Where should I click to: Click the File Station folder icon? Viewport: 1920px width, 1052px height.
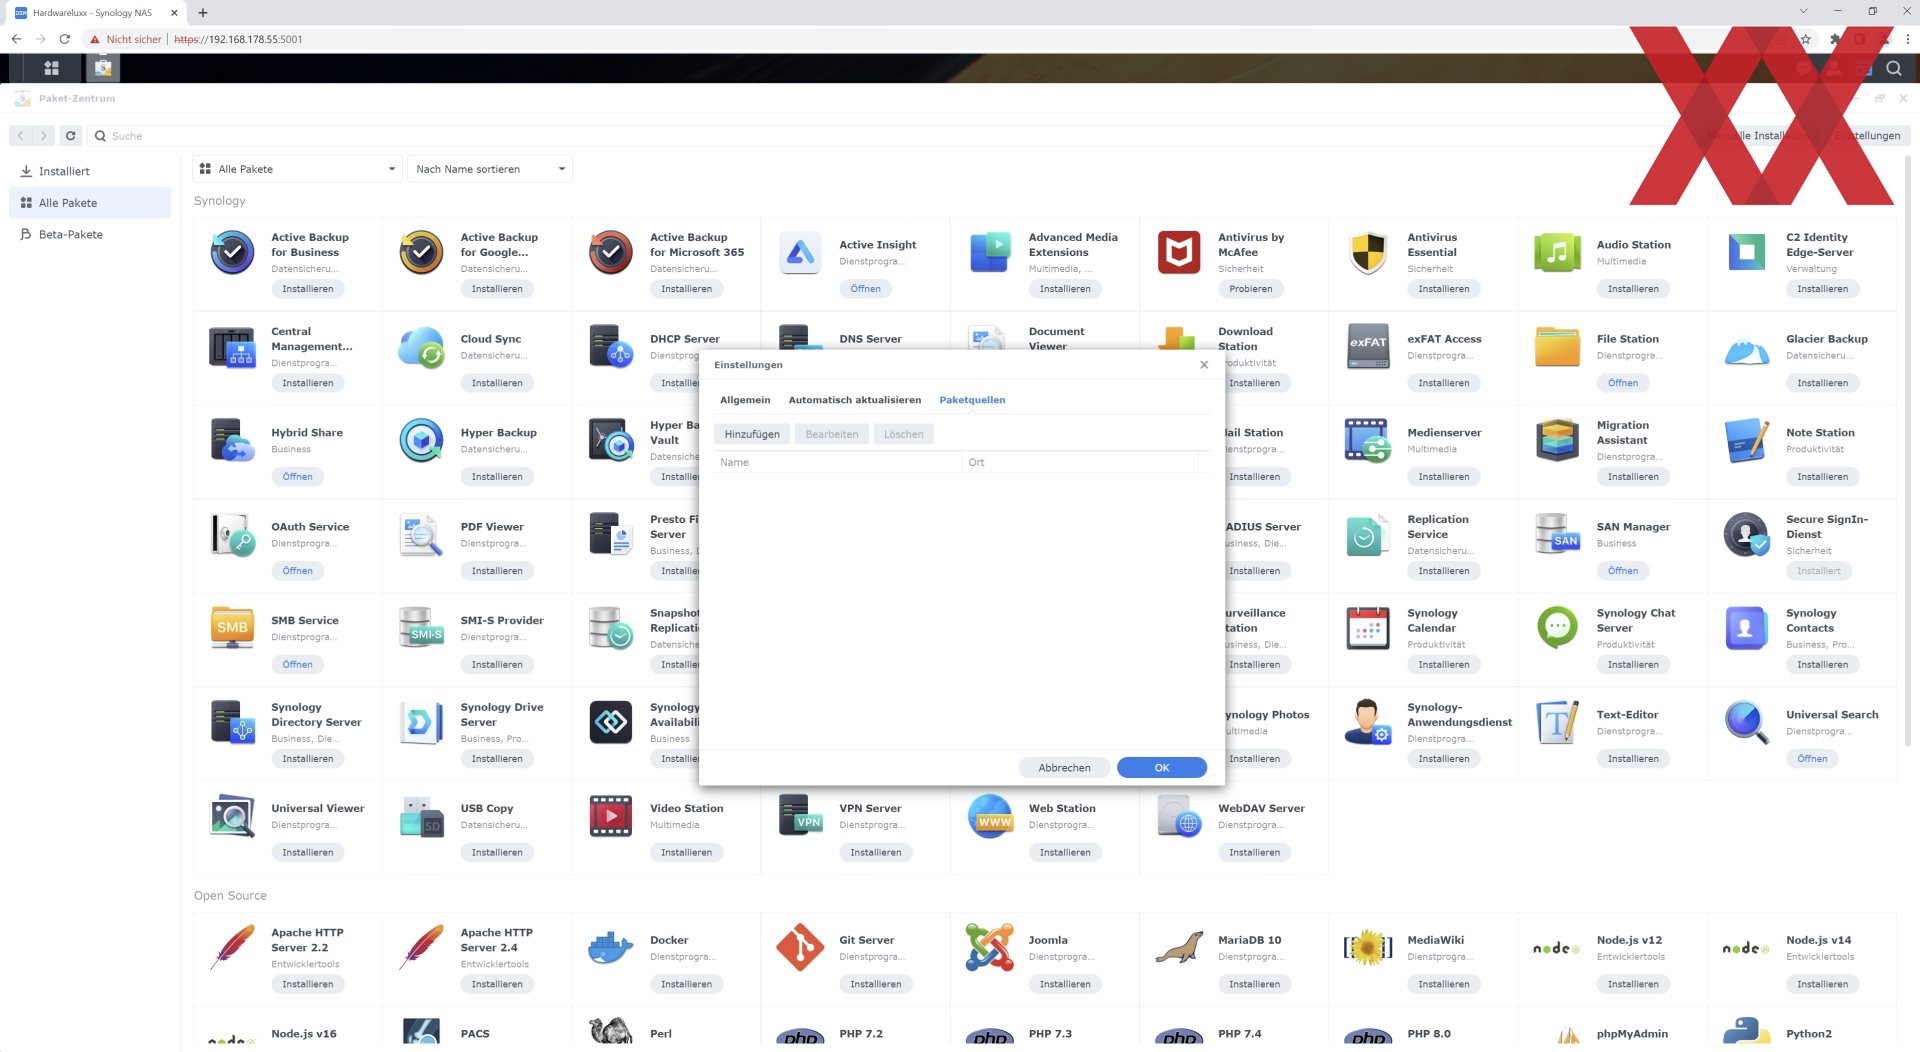(1557, 347)
